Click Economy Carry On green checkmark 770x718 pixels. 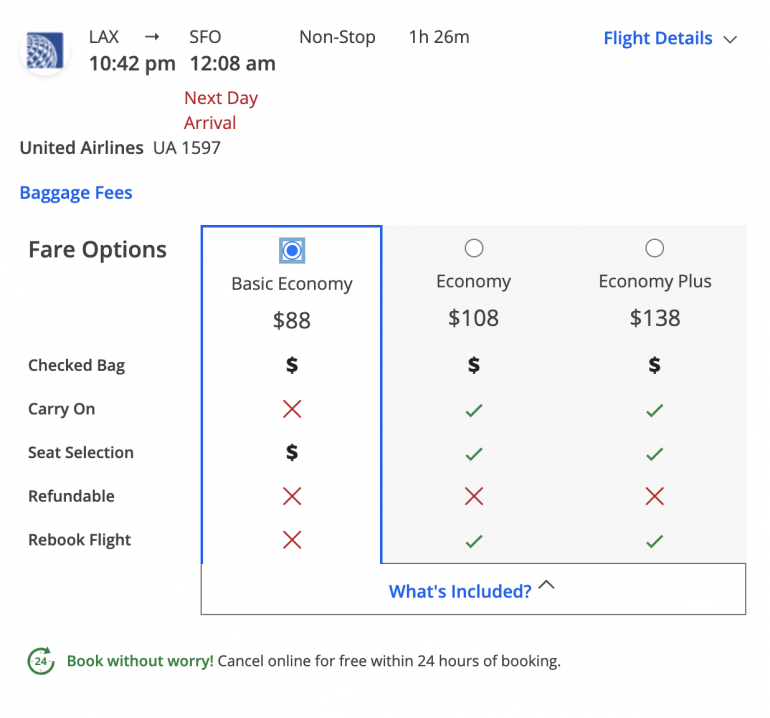(474, 409)
